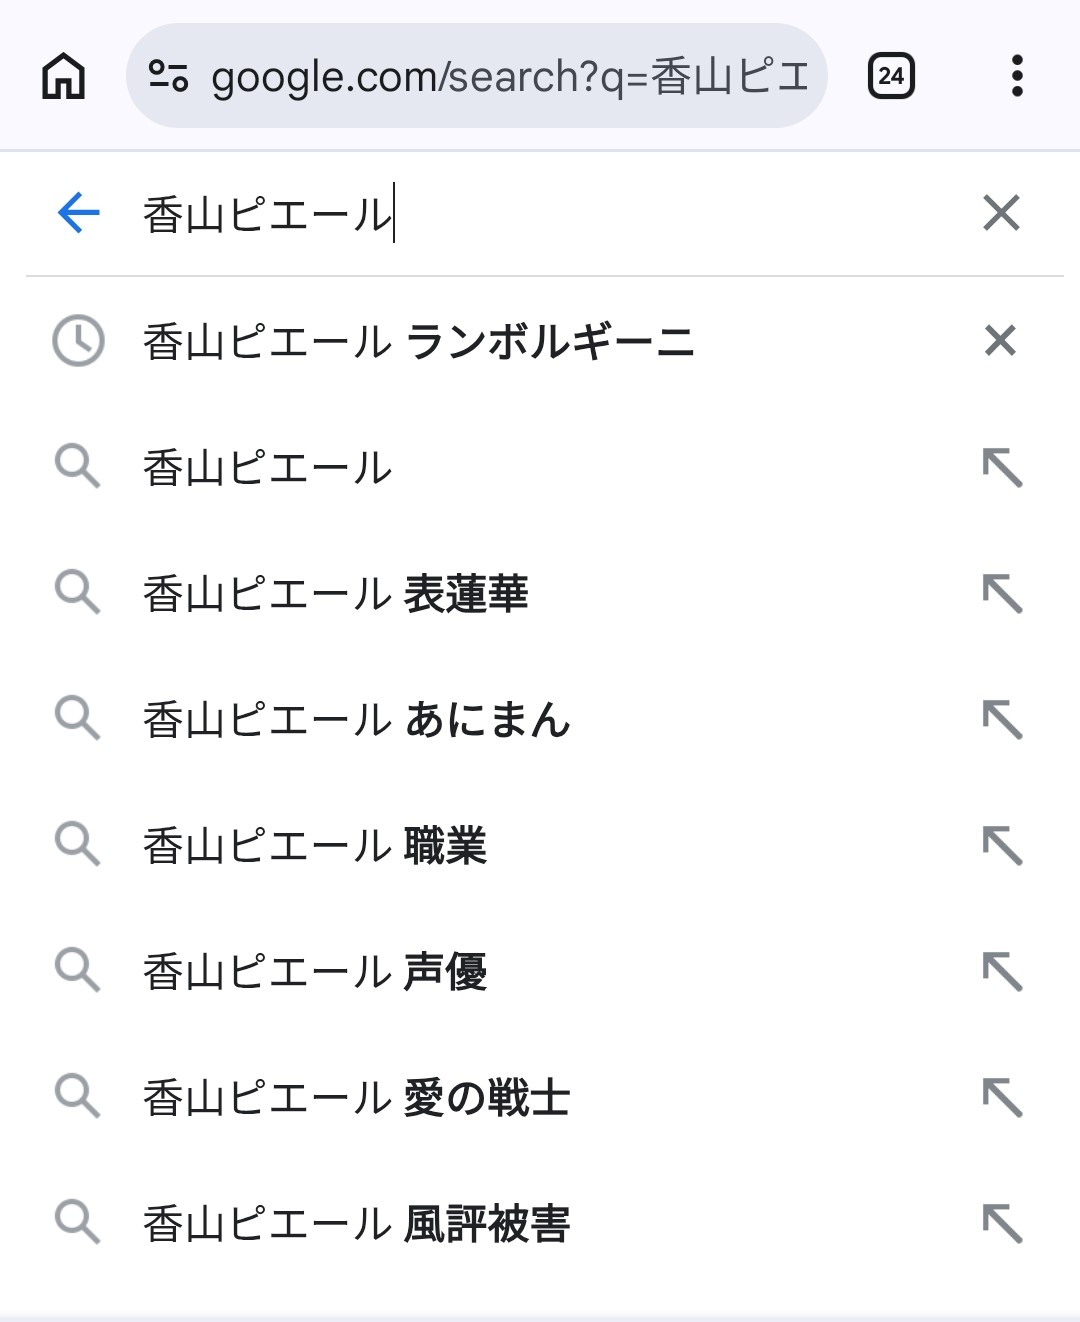The width and height of the screenshot is (1080, 1322).
Task: Open Chrome three-dot overflow menu
Action: click(1017, 76)
